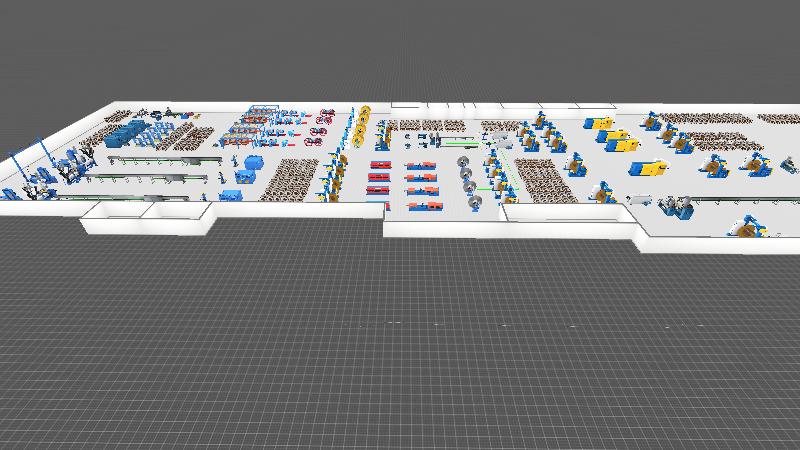The height and width of the screenshot is (450, 800).
Task: Click the brown spool field beside the steel coils
Action: 545,180
